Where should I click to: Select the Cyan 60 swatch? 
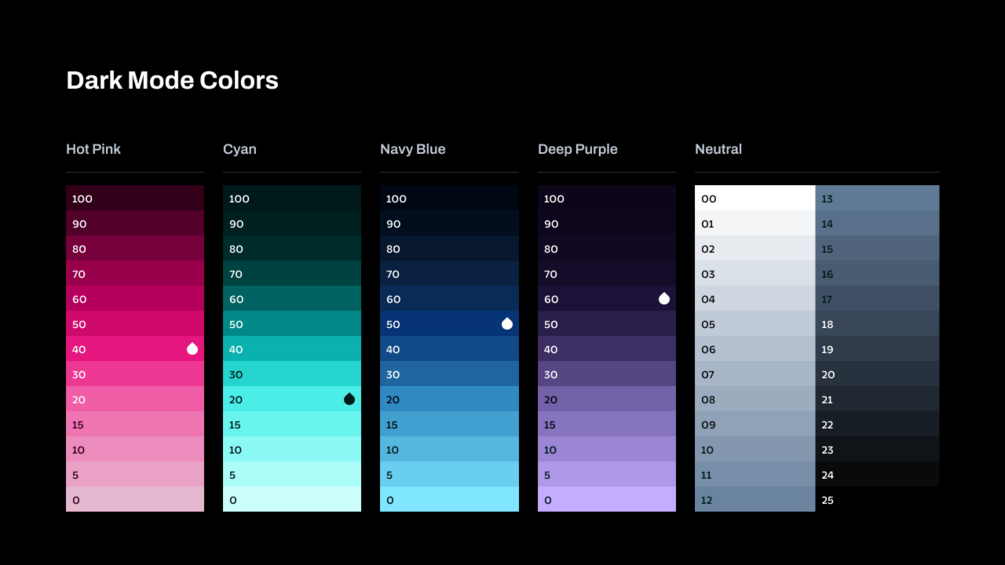pyautogui.click(x=292, y=299)
